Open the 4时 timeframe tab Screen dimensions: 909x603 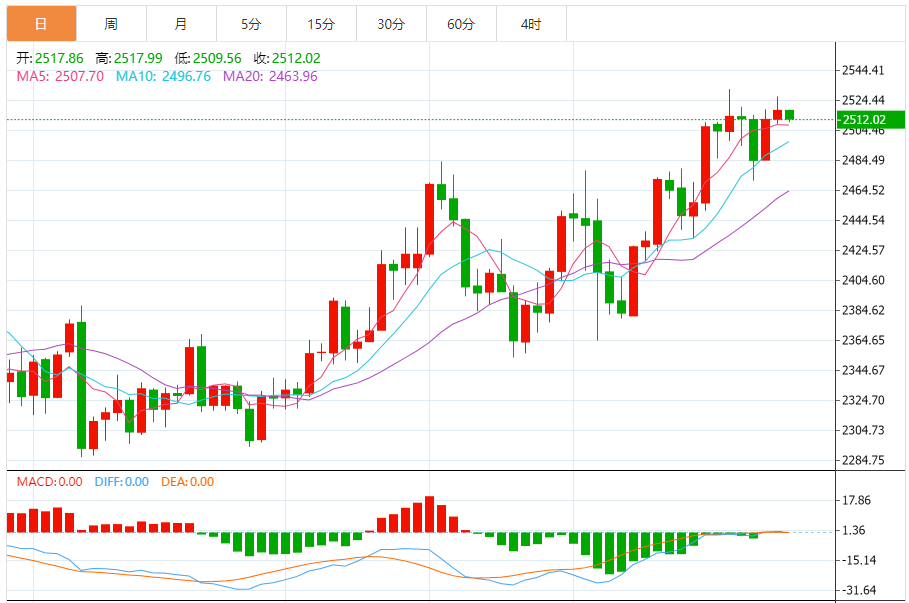coord(531,24)
